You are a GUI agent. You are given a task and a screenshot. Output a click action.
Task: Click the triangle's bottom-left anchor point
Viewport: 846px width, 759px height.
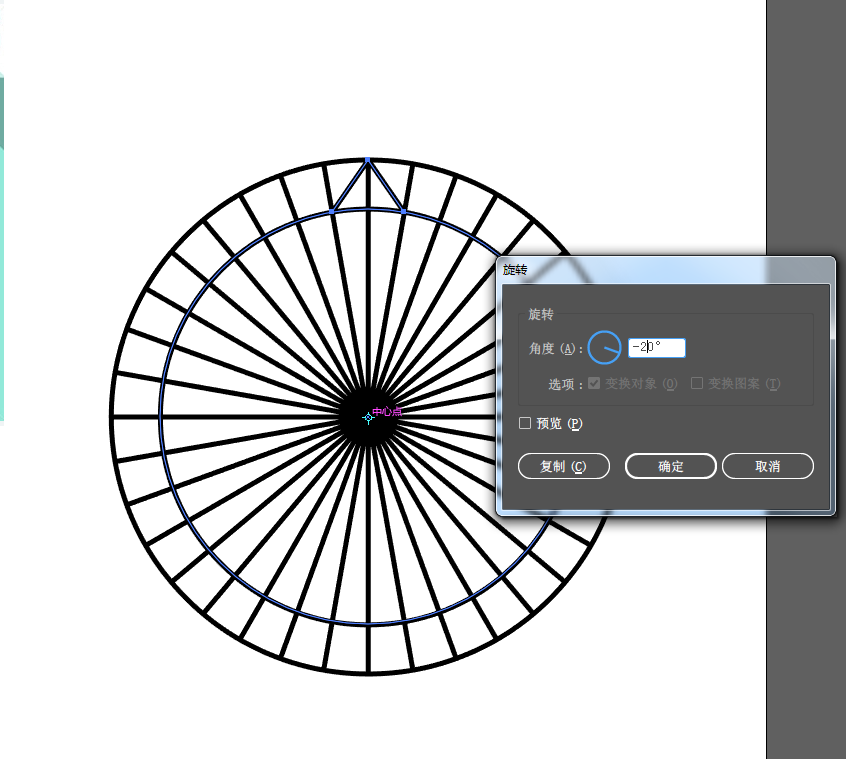coord(332,212)
